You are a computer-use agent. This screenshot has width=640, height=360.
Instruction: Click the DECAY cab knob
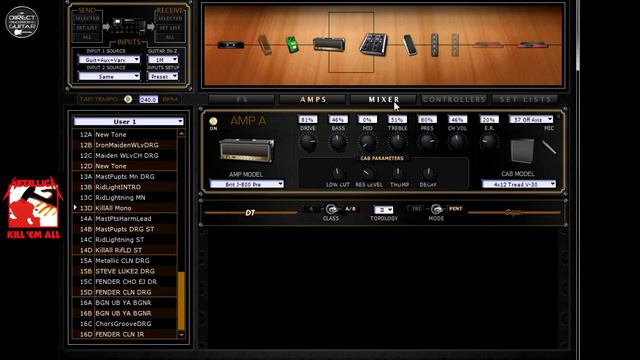point(428,173)
